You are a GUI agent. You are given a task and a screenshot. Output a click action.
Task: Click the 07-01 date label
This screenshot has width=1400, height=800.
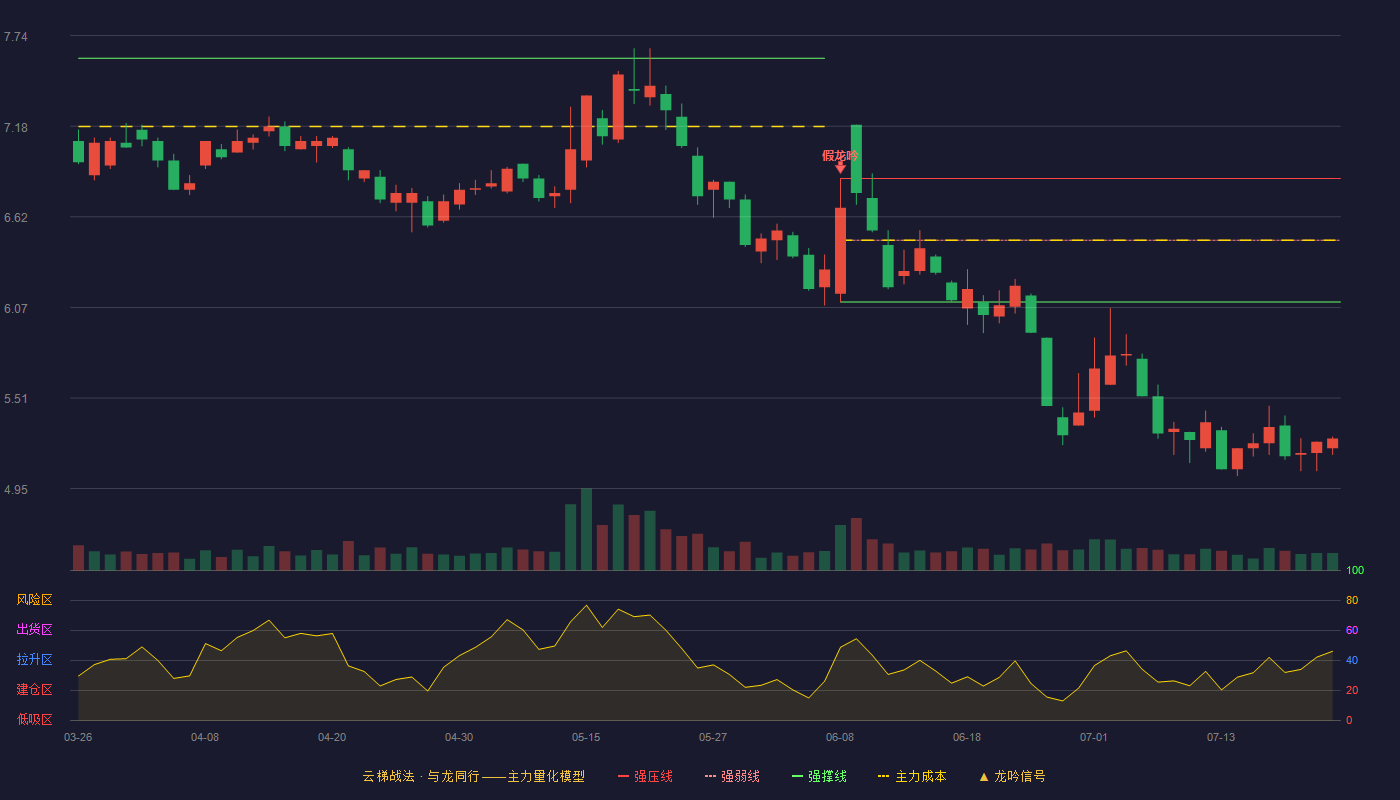[1094, 737]
